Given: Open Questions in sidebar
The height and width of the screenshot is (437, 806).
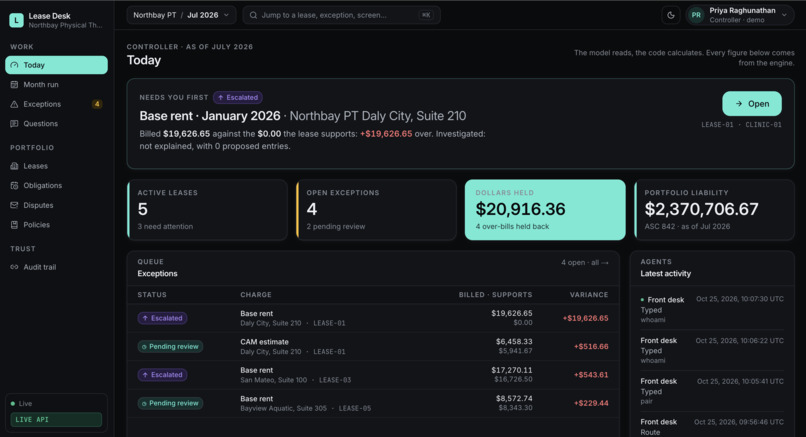Looking at the screenshot, I should click(x=57, y=123).
